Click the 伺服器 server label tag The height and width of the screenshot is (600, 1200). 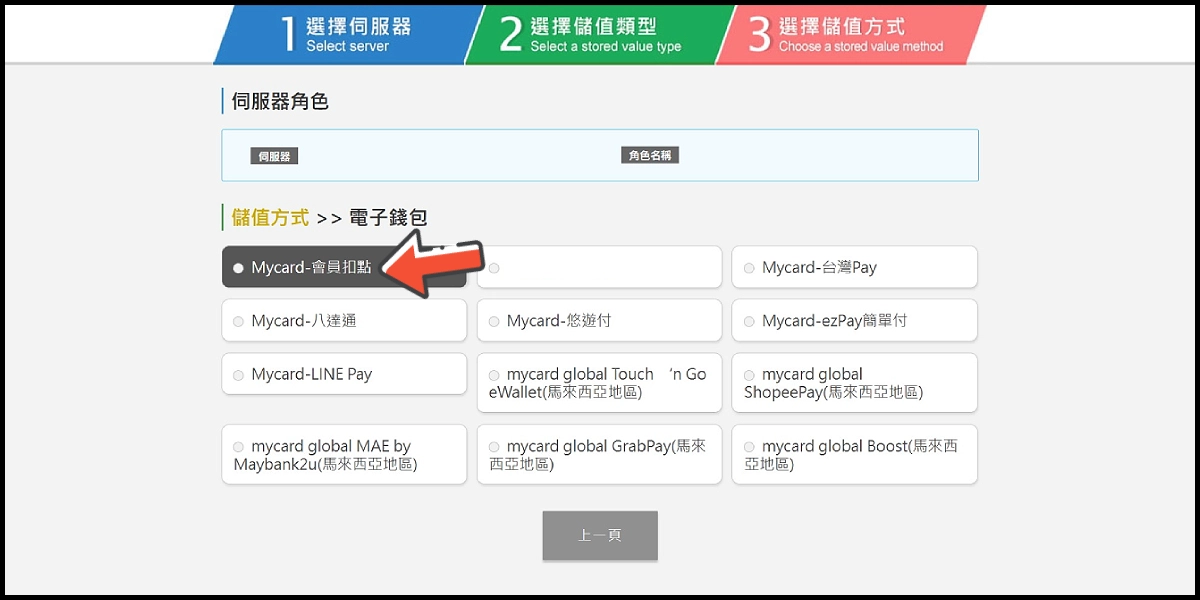tap(274, 156)
